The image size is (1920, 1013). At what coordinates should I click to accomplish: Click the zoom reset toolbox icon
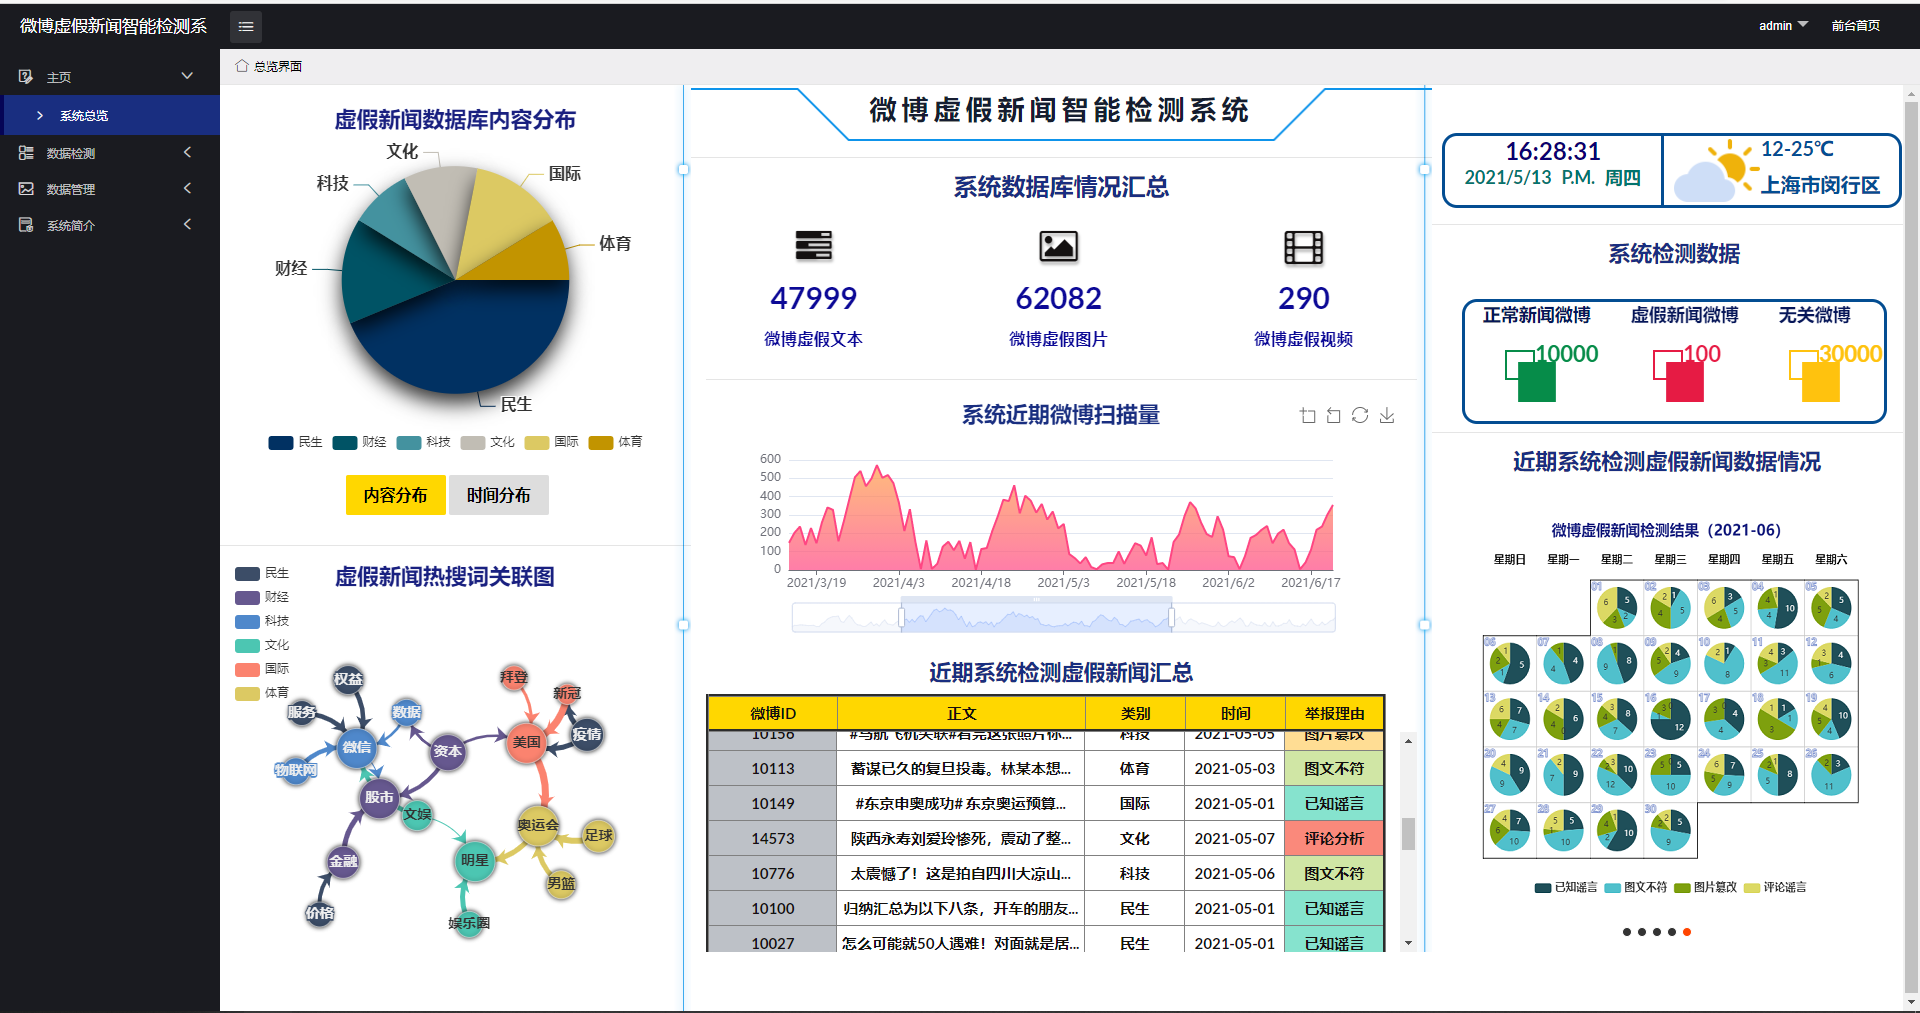click(1333, 415)
